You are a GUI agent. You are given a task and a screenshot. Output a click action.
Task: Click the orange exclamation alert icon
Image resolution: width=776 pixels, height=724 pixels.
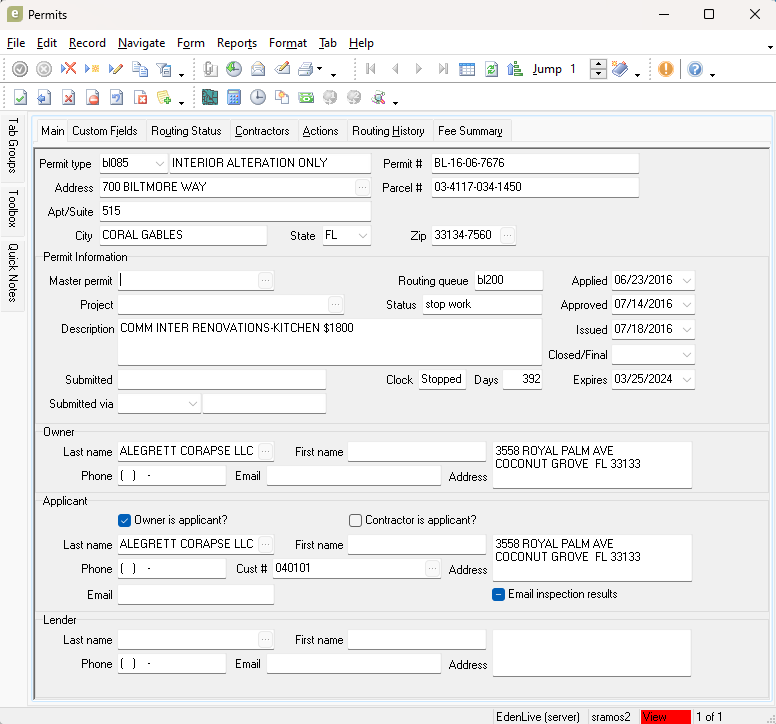(666, 69)
